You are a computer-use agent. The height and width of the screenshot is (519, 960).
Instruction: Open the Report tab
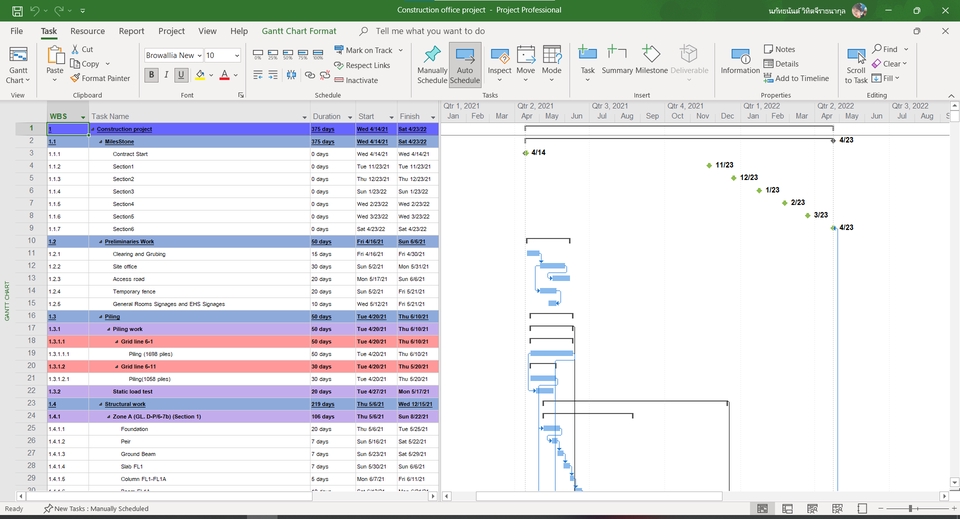pos(132,31)
